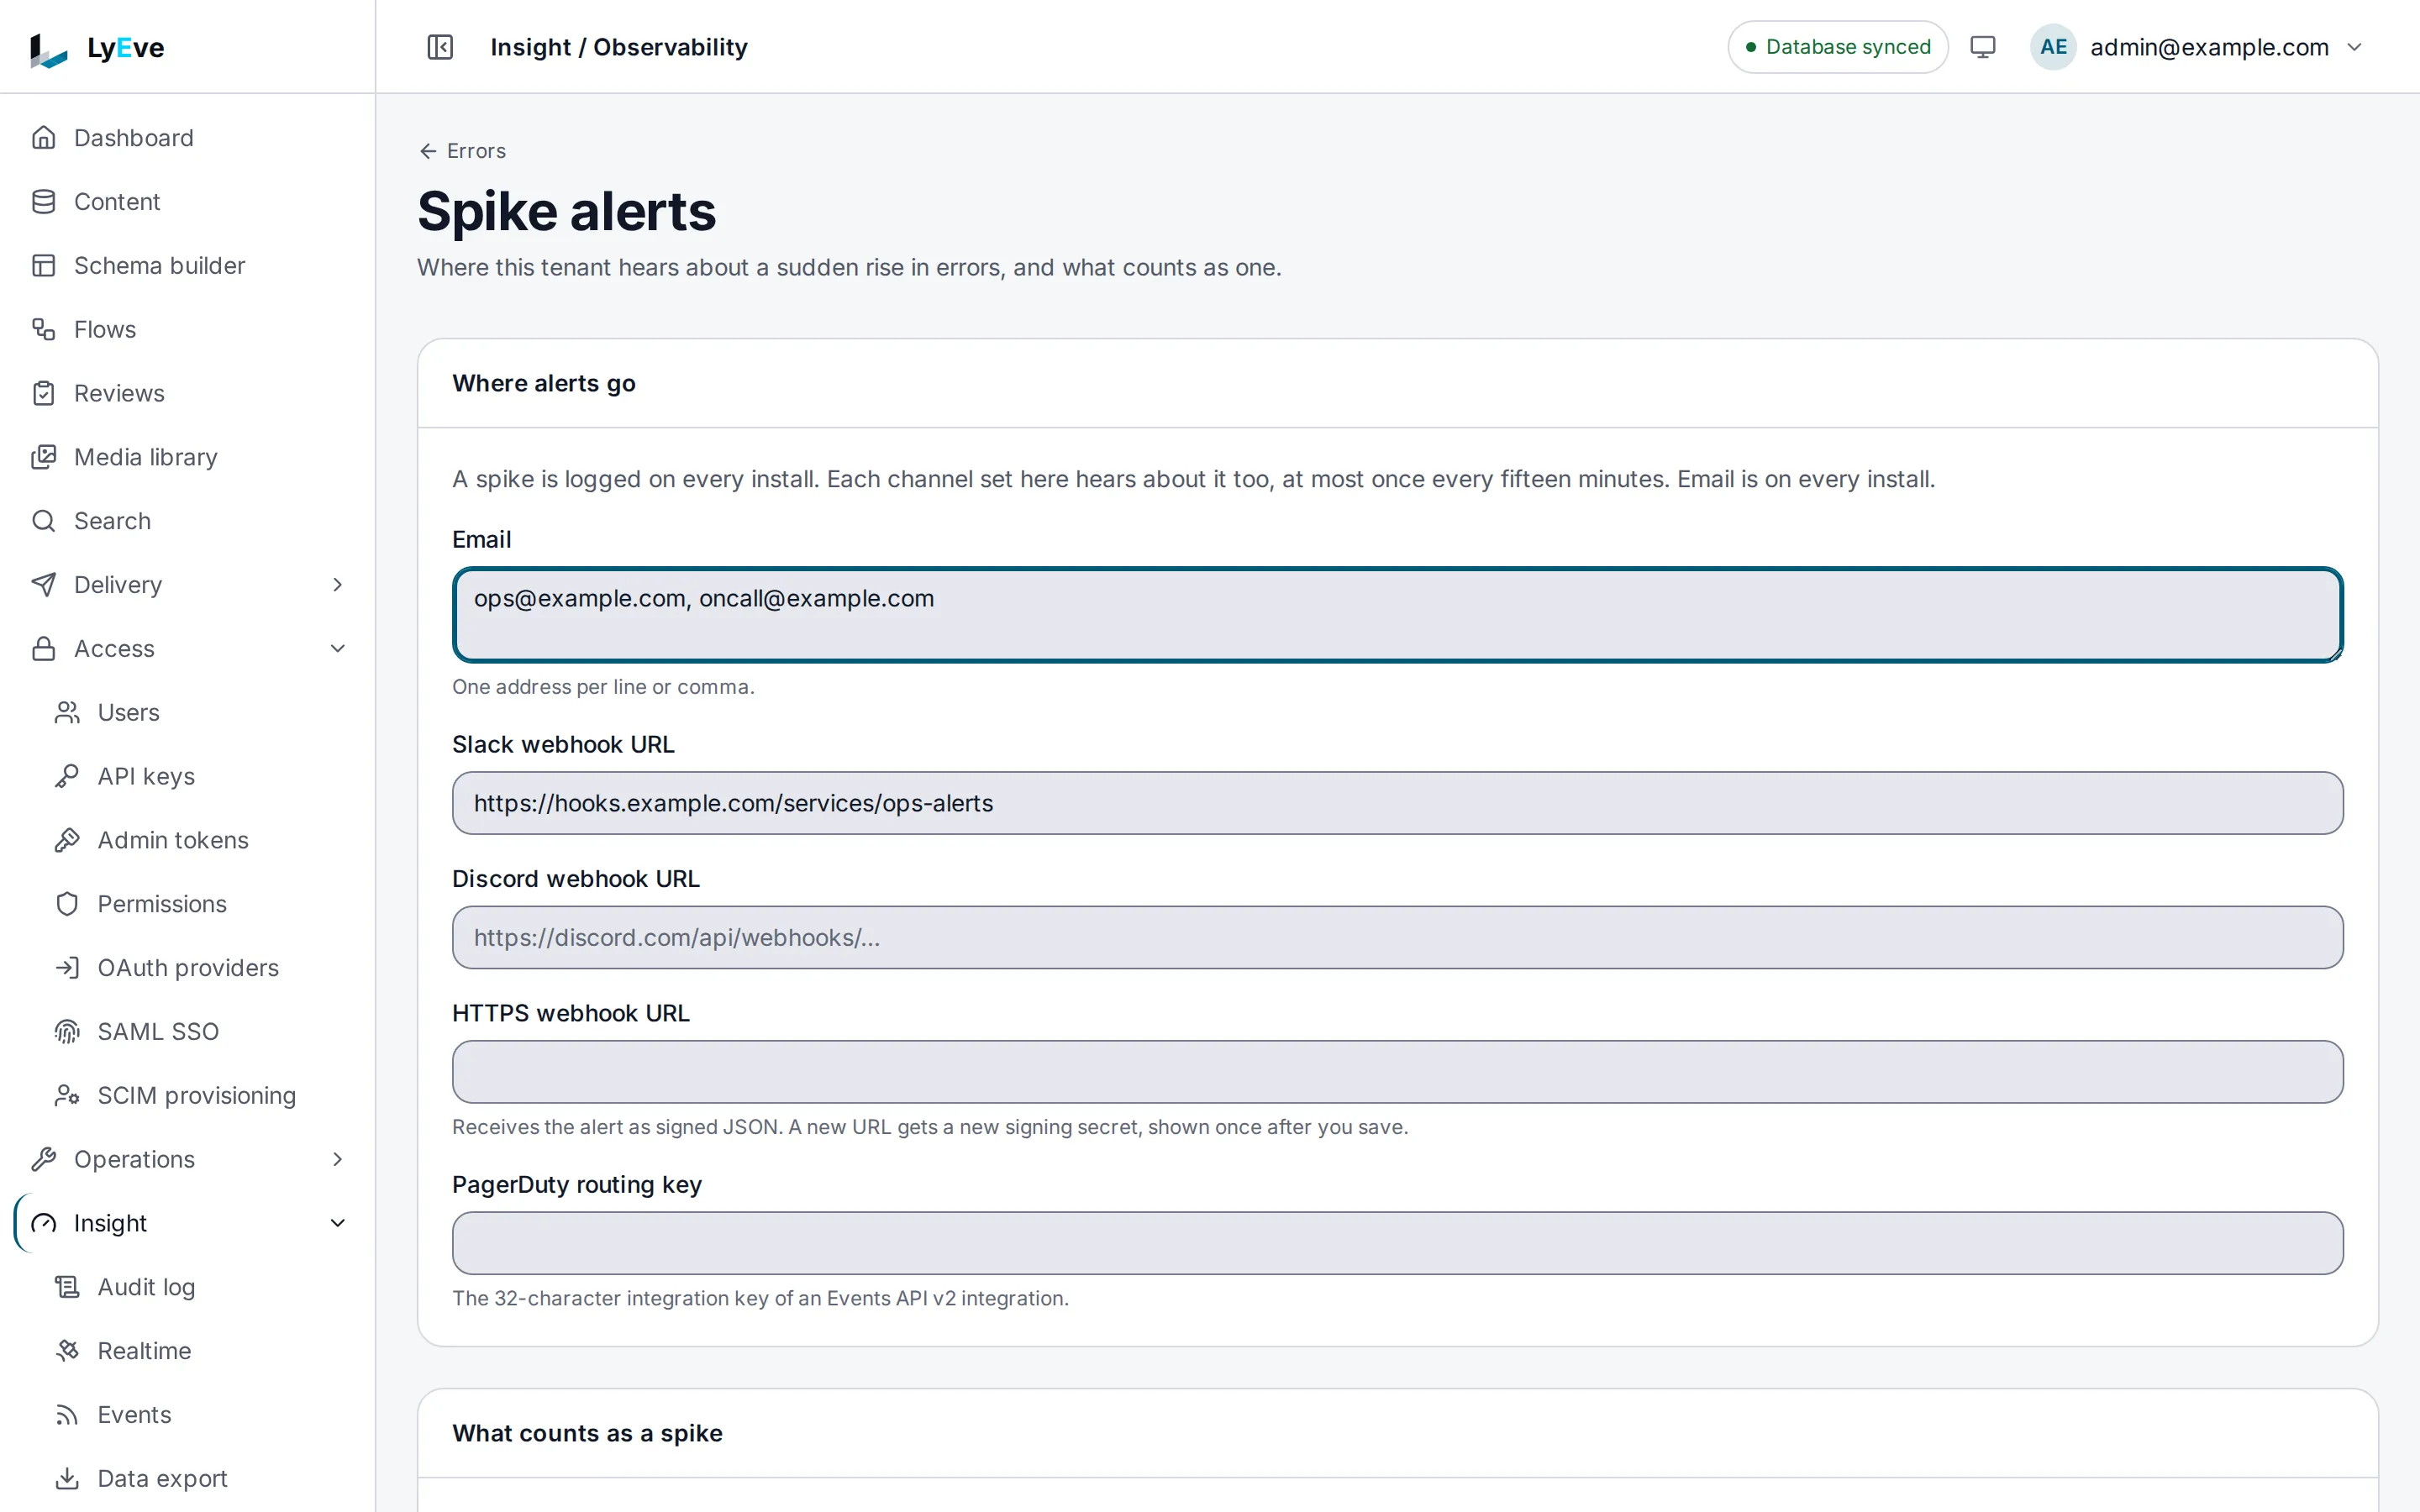Collapse the sidebar panel toggle icon

440,47
